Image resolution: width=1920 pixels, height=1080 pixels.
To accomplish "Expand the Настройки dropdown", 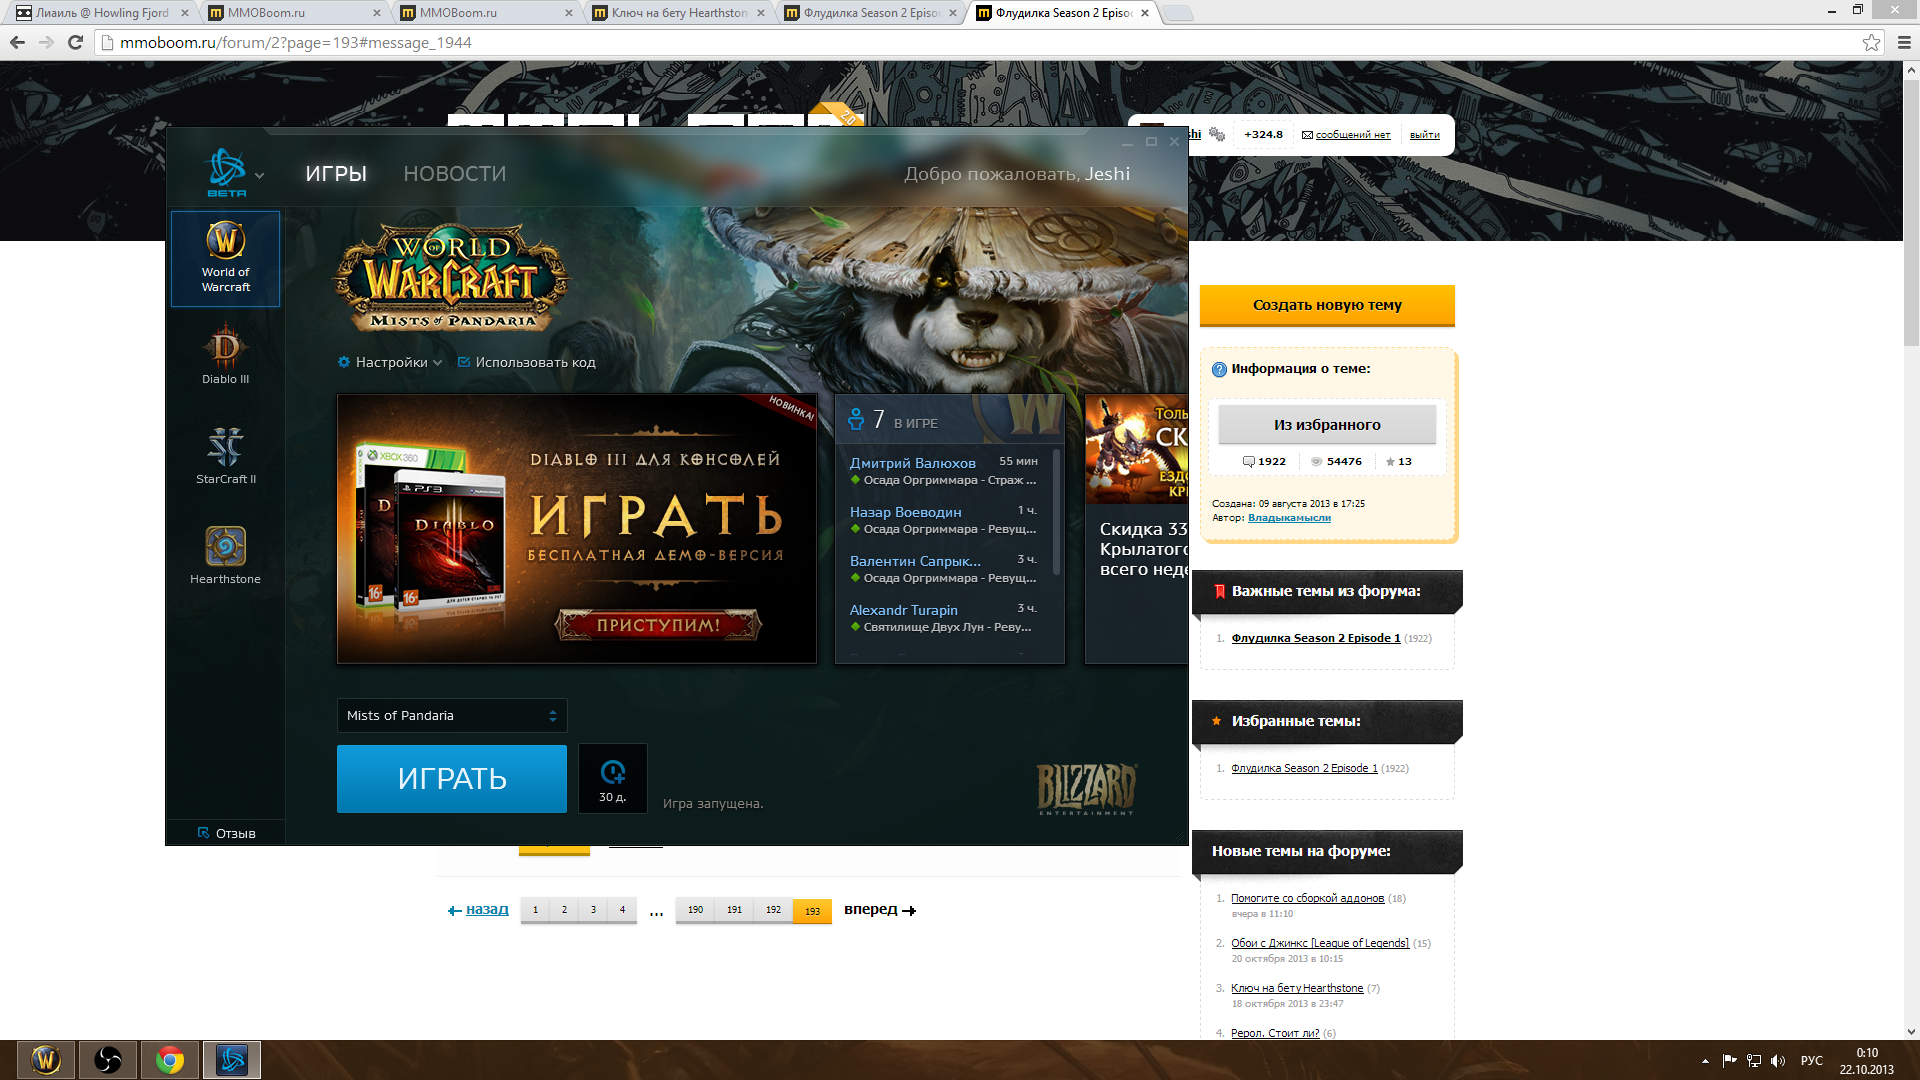I will (x=390, y=362).
